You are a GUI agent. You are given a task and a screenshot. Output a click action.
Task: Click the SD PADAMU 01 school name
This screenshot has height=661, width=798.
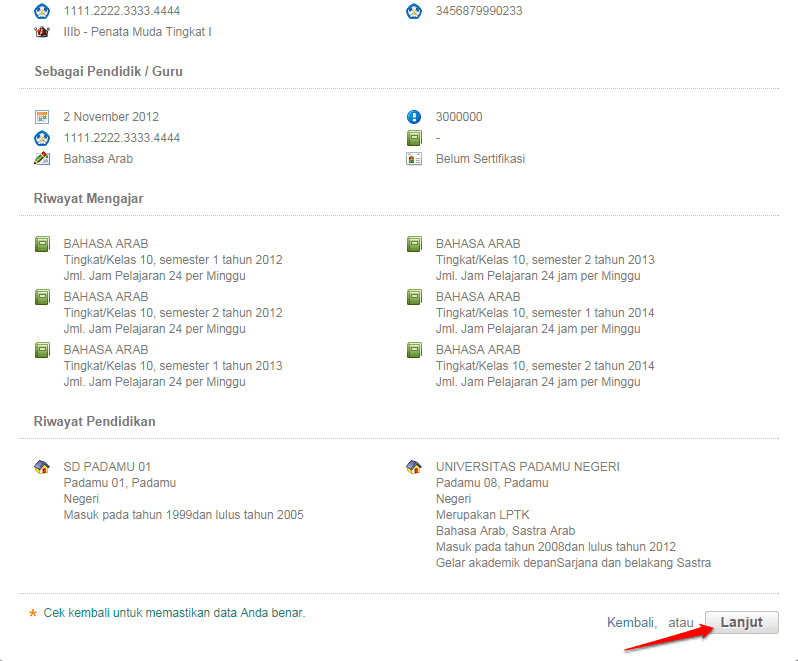pos(107,467)
